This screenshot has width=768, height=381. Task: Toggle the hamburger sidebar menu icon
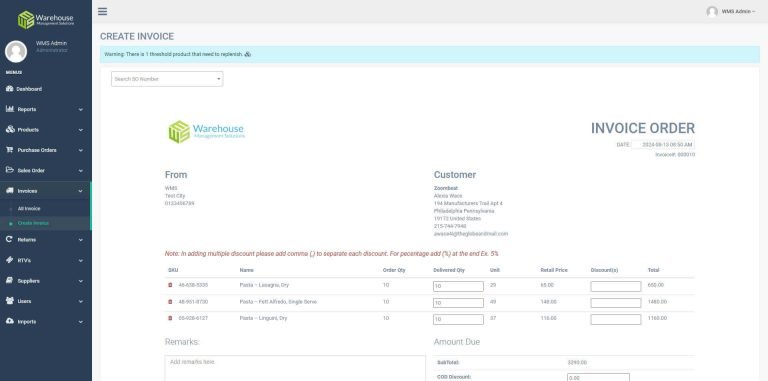pyautogui.click(x=102, y=11)
